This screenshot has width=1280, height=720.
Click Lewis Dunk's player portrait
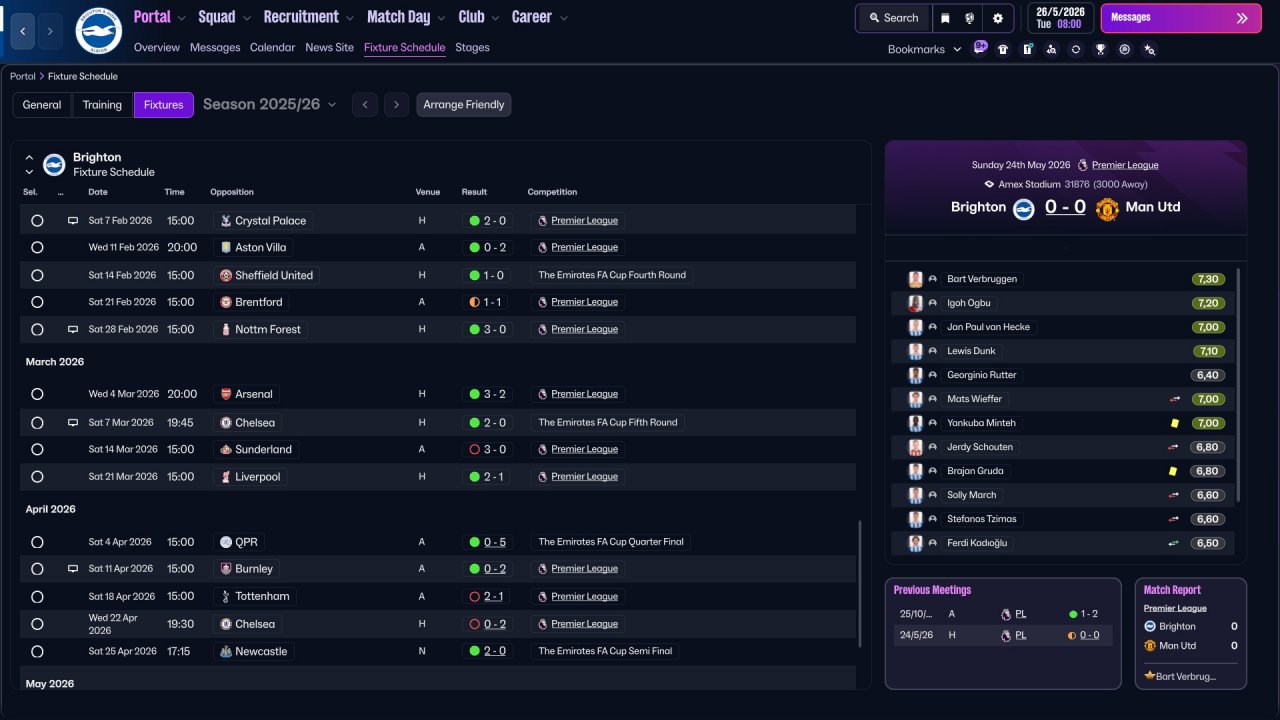(x=915, y=351)
